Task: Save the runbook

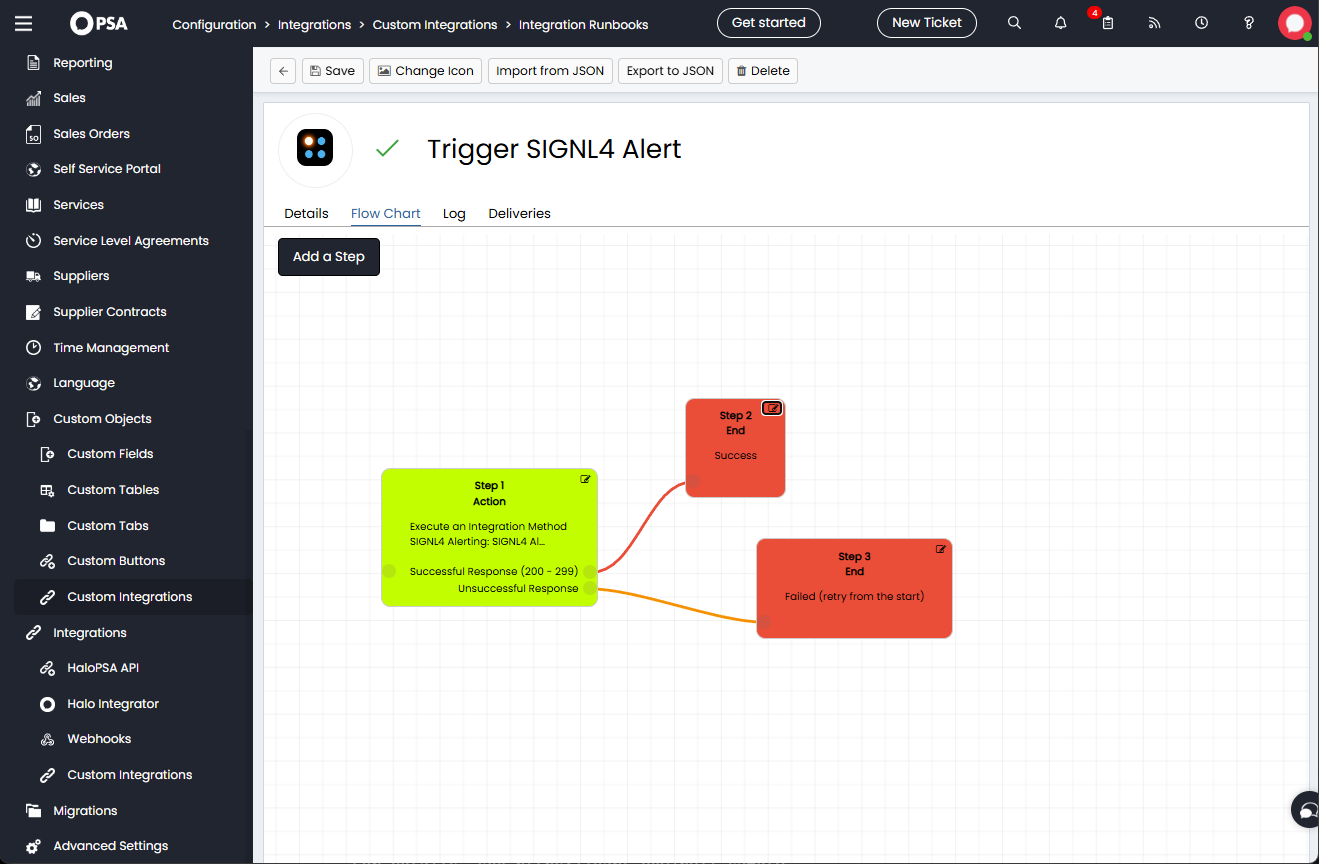Action: click(332, 71)
